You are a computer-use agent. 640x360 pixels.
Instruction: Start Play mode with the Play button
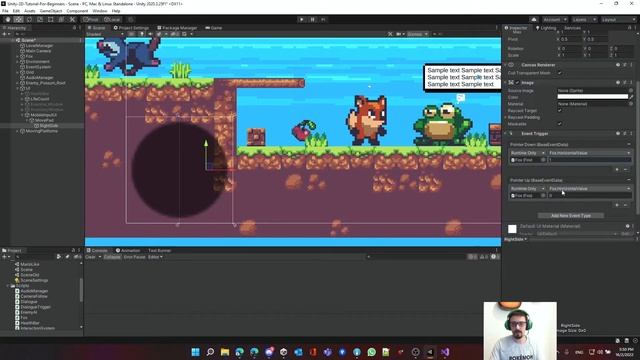point(302,19)
